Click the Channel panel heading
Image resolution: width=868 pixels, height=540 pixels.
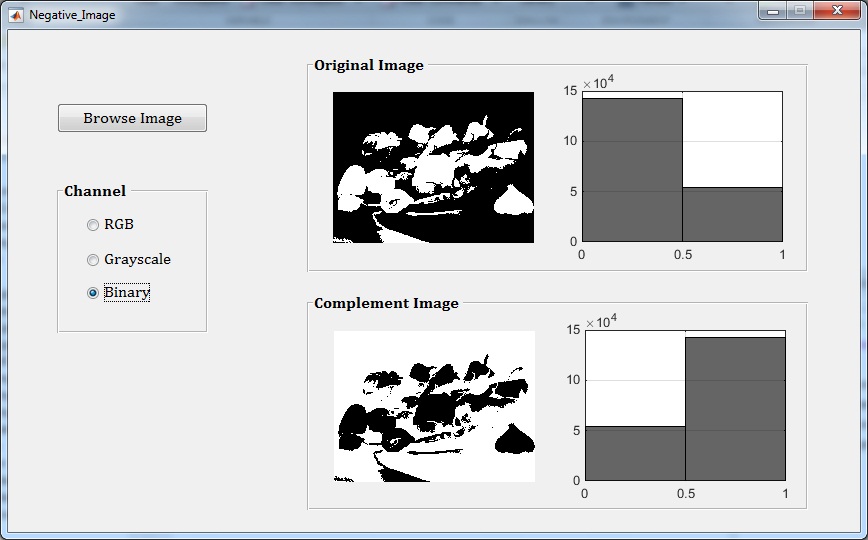click(95, 191)
